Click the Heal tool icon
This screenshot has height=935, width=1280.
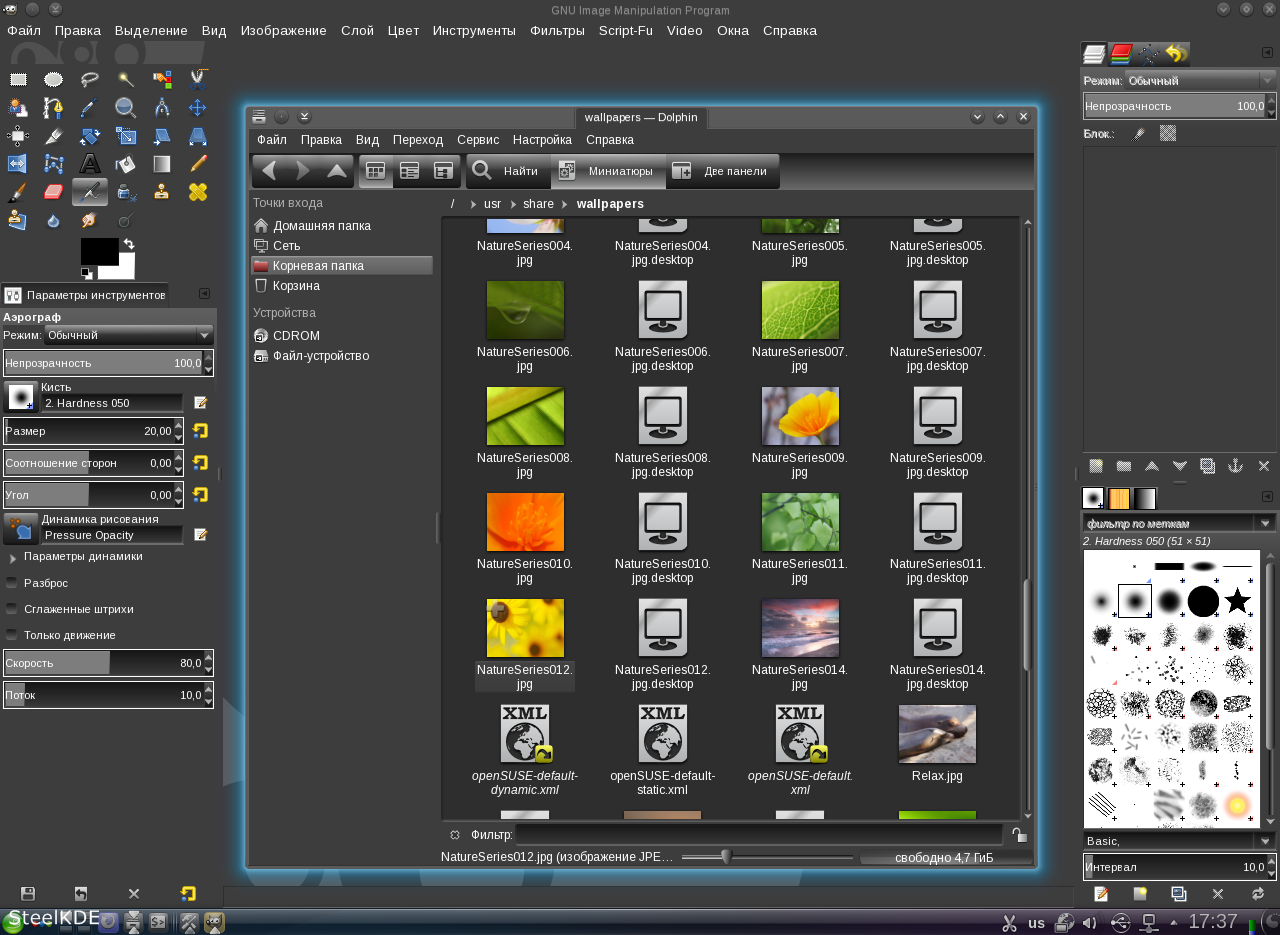198,192
